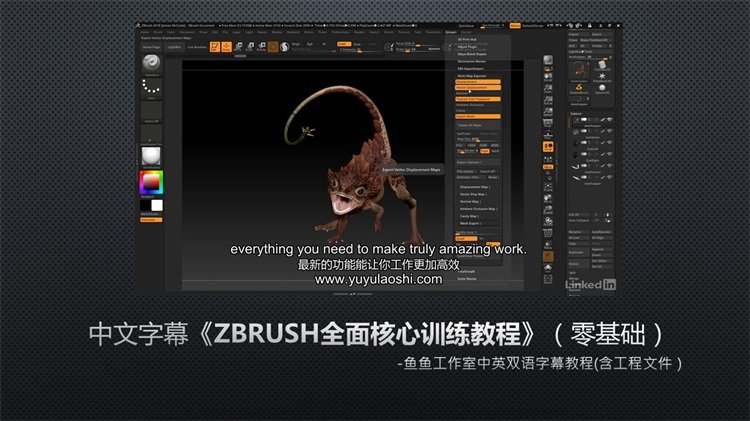Expand the FBX ExportImport plugin section
The width and height of the screenshot is (750, 421).
(x=471, y=68)
